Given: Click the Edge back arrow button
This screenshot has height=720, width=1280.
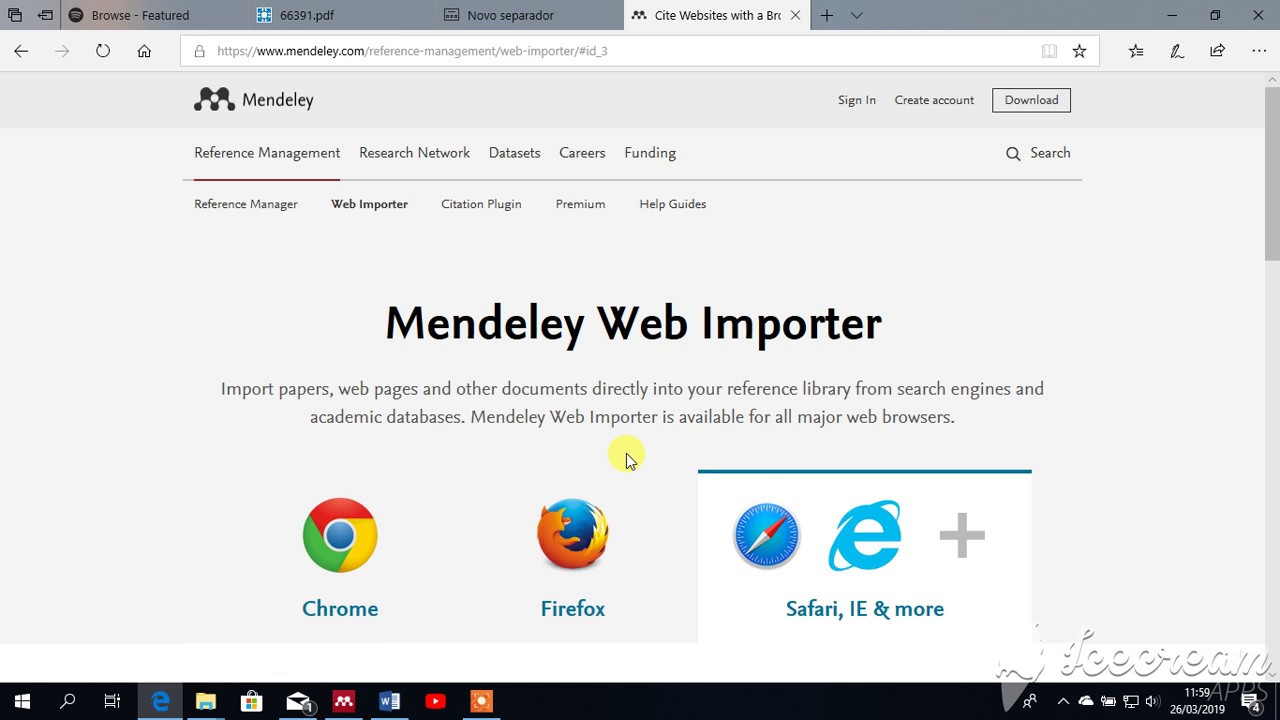Looking at the screenshot, I should click(x=21, y=51).
